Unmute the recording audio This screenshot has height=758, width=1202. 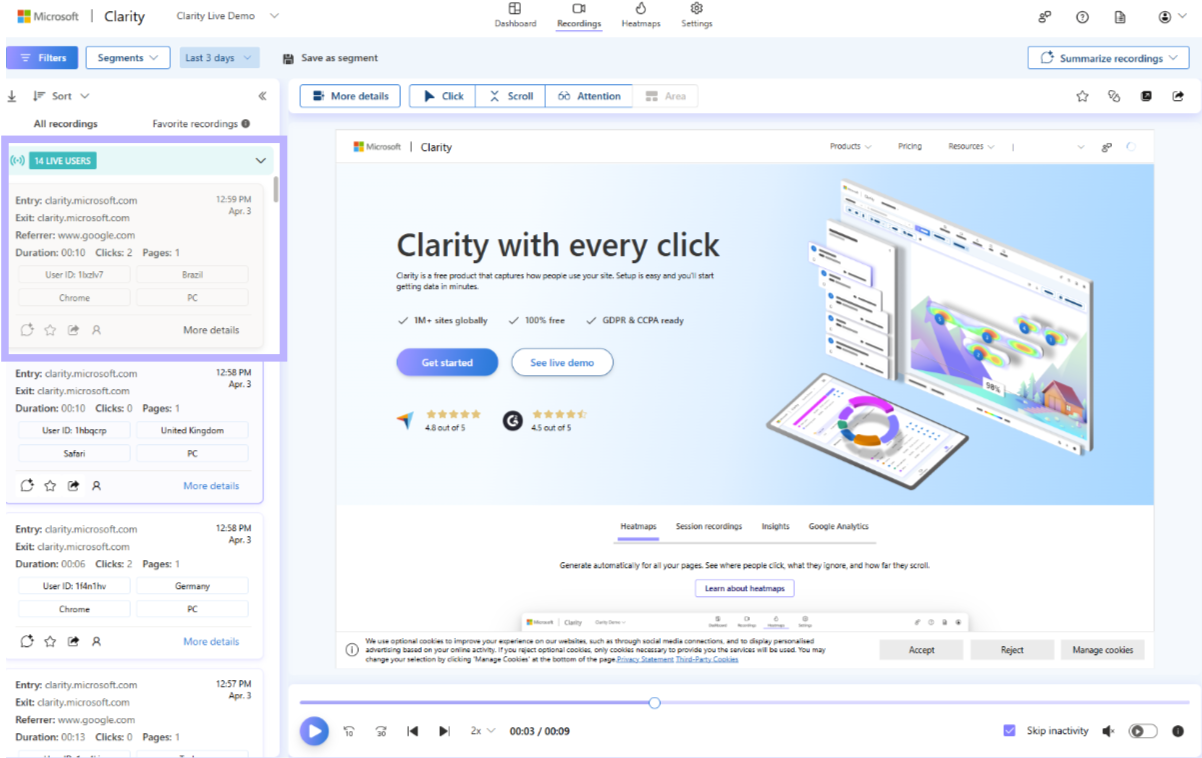[x=1108, y=731]
